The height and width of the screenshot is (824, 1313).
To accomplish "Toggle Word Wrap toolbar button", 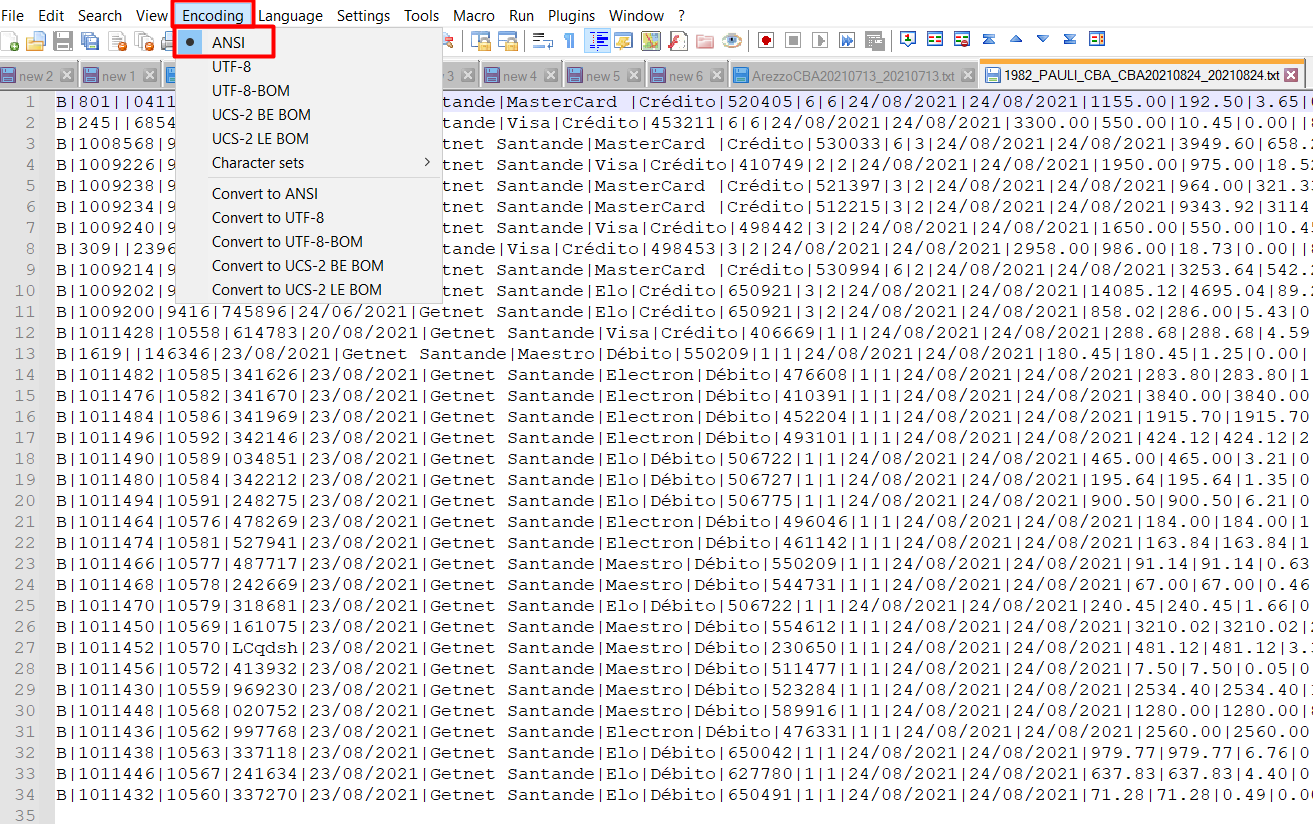I will pyautogui.click(x=543, y=41).
